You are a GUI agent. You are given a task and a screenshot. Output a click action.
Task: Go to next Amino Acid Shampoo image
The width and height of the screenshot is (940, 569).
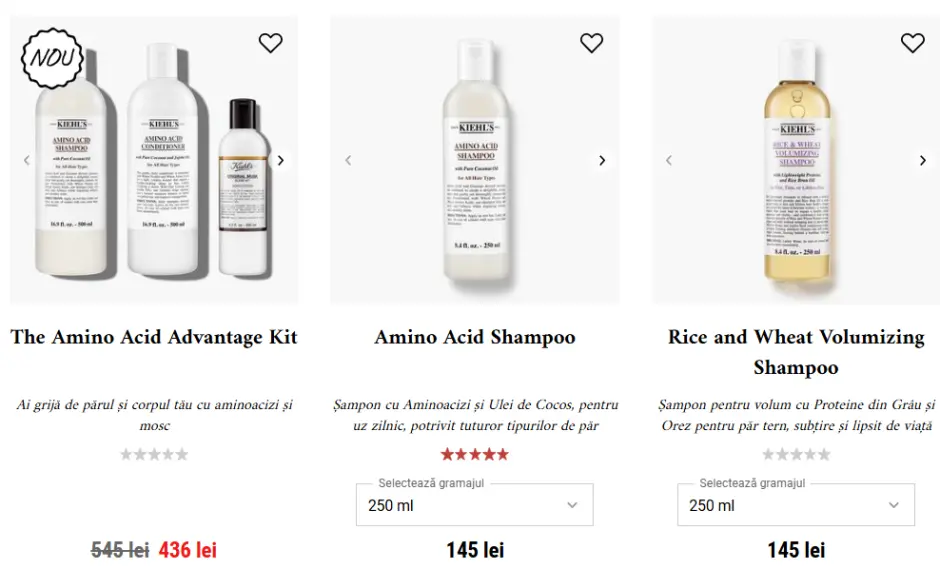pyautogui.click(x=602, y=160)
